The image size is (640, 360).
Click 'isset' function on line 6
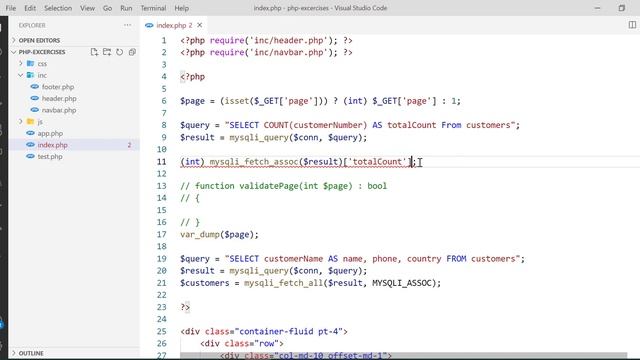click(236, 101)
